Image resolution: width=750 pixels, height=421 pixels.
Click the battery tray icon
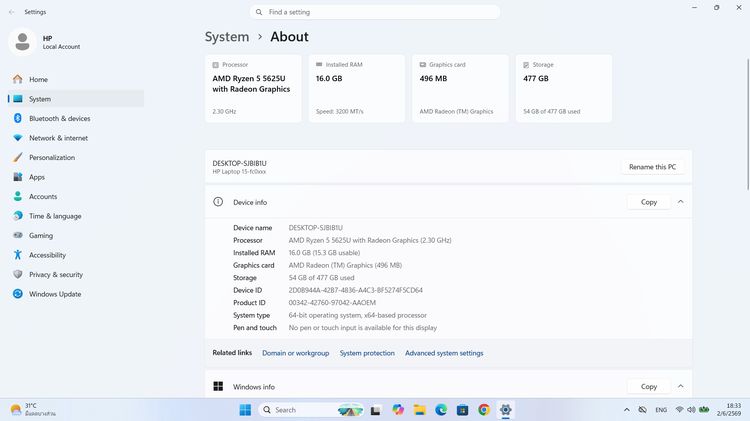pyautogui.click(x=704, y=410)
